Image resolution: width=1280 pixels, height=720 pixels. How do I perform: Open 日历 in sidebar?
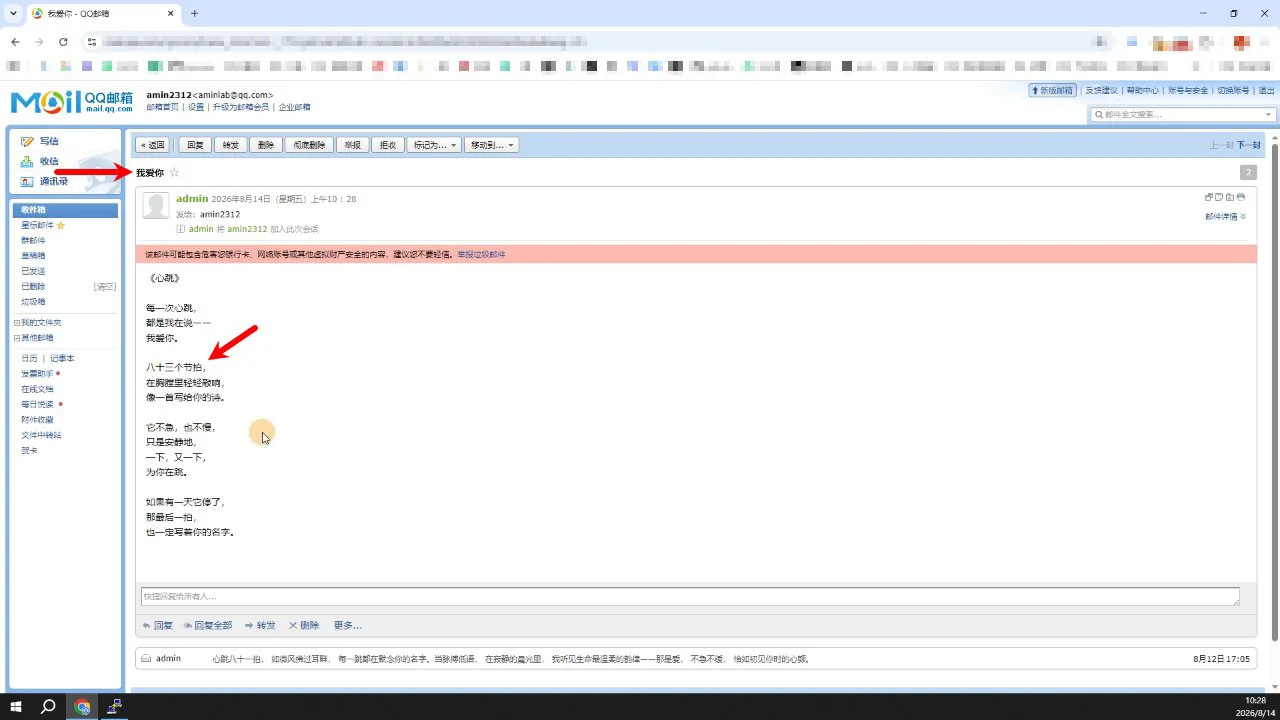29,358
